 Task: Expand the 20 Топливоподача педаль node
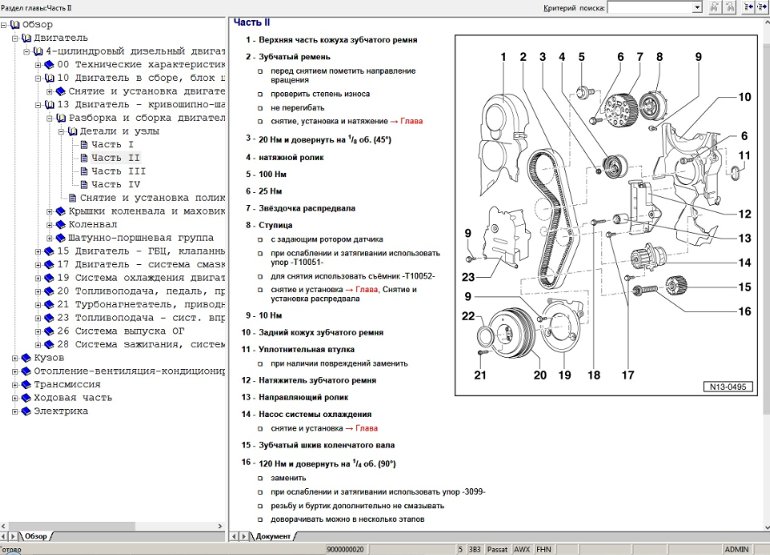point(38,292)
